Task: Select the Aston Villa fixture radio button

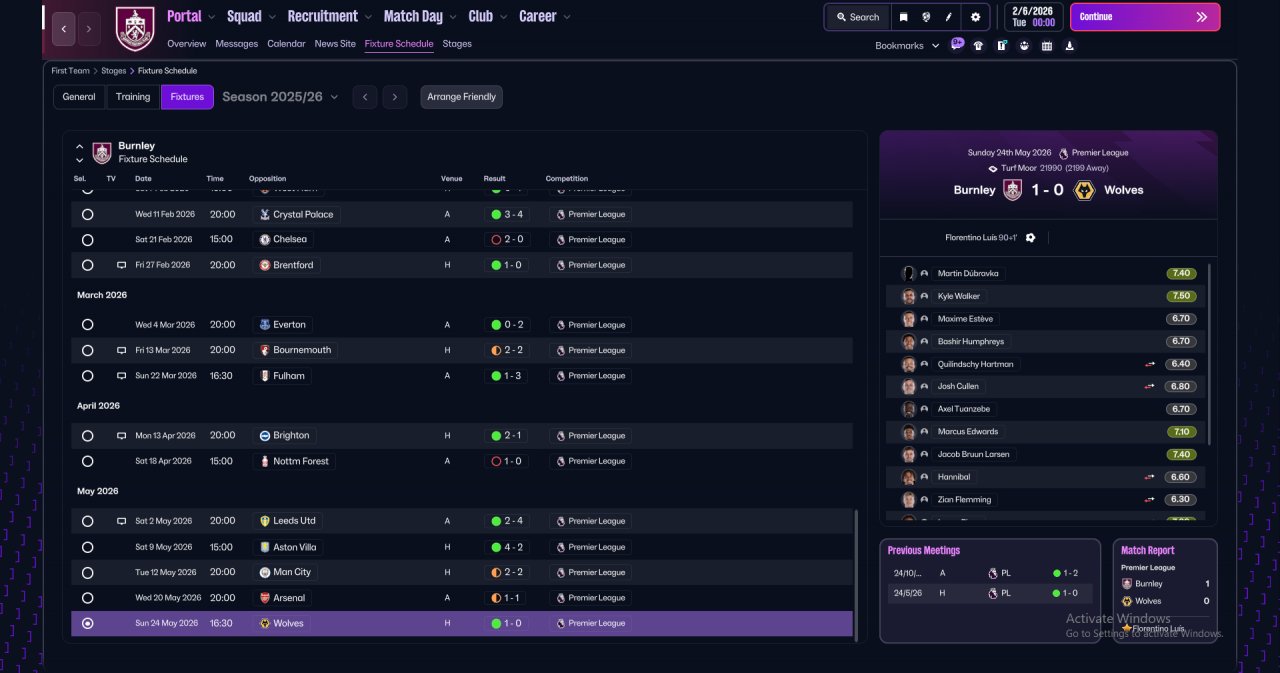Action: click(x=87, y=547)
